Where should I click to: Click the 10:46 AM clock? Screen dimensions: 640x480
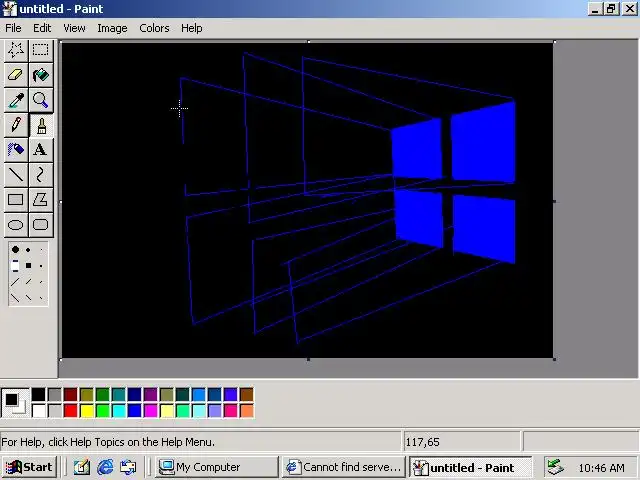coord(602,468)
